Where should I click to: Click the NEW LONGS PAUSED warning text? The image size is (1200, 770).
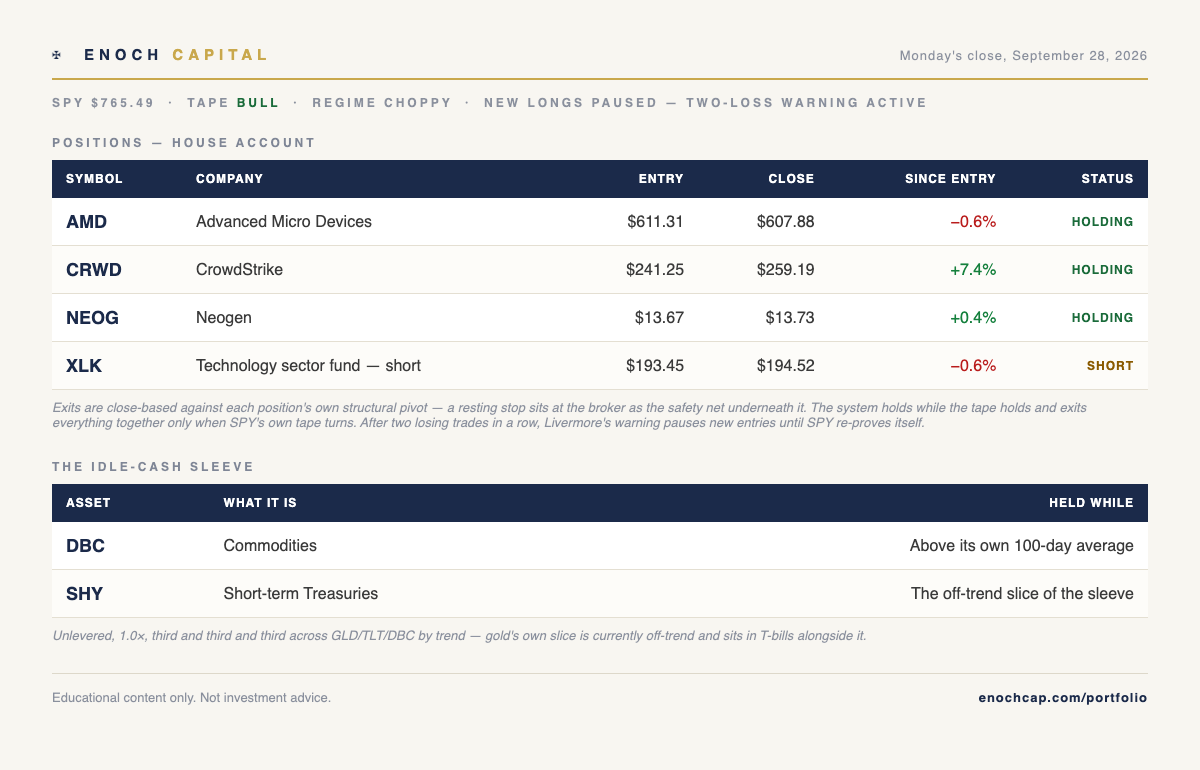[x=705, y=102]
